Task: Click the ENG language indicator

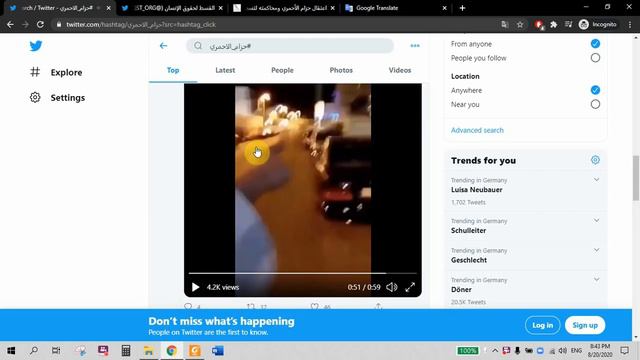Action: pyautogui.click(x=576, y=351)
